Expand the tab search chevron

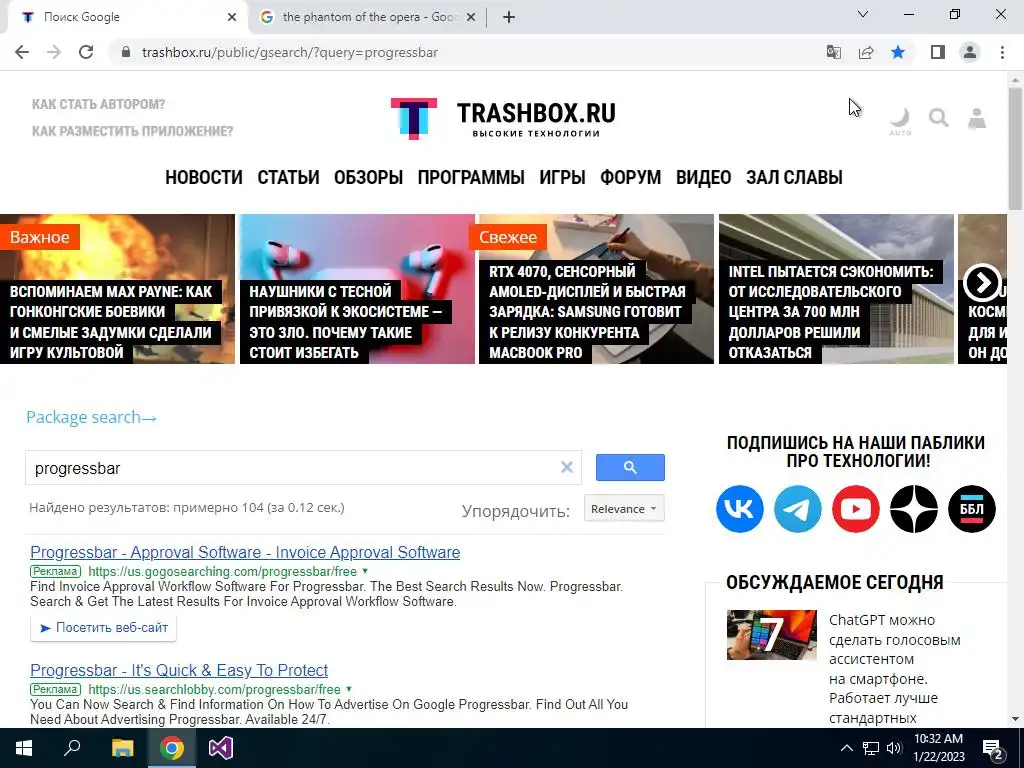pos(863,14)
